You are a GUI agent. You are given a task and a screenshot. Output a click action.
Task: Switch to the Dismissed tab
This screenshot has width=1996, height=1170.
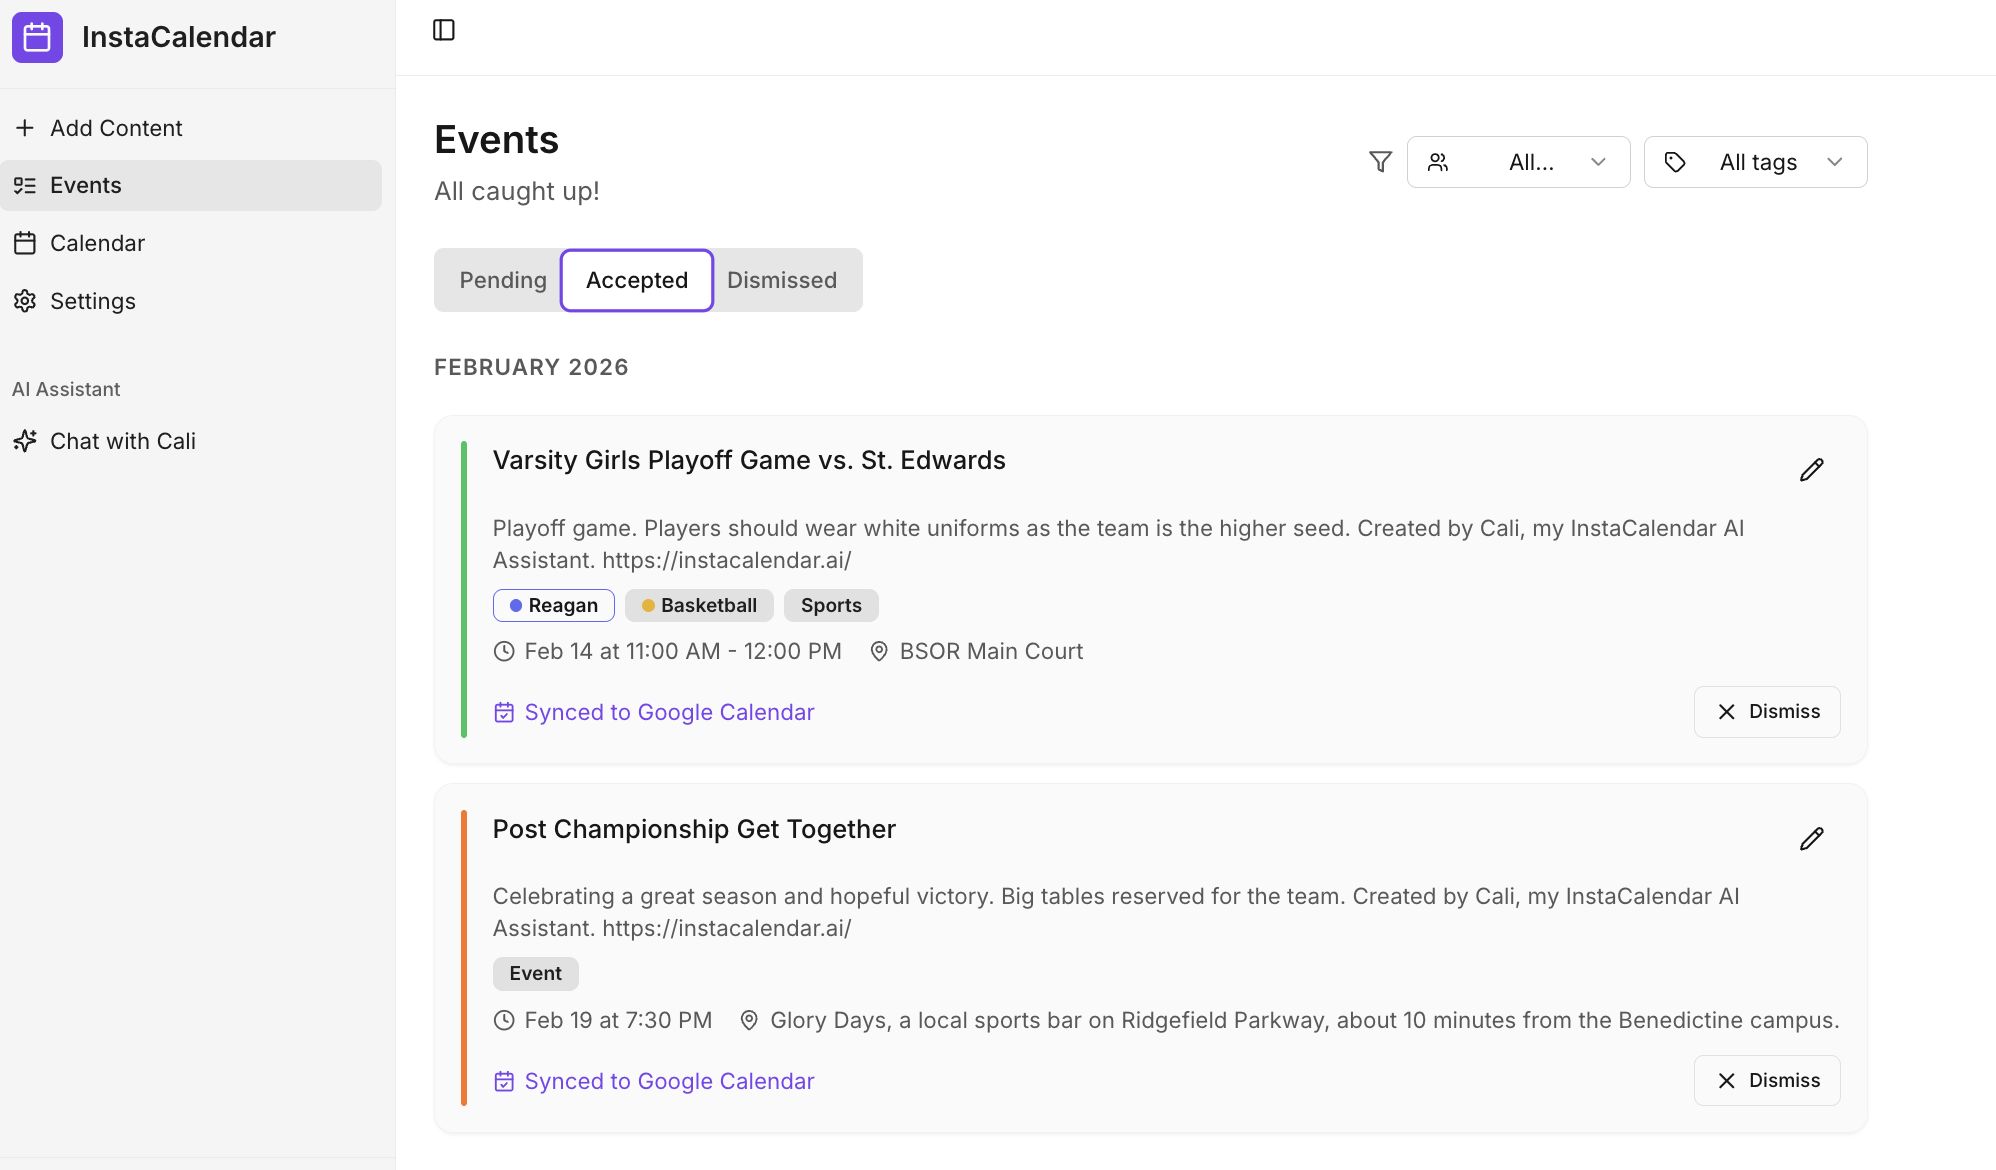pyautogui.click(x=783, y=280)
